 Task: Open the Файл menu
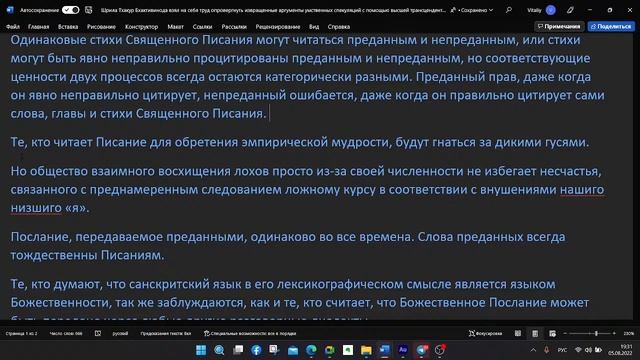point(13,27)
